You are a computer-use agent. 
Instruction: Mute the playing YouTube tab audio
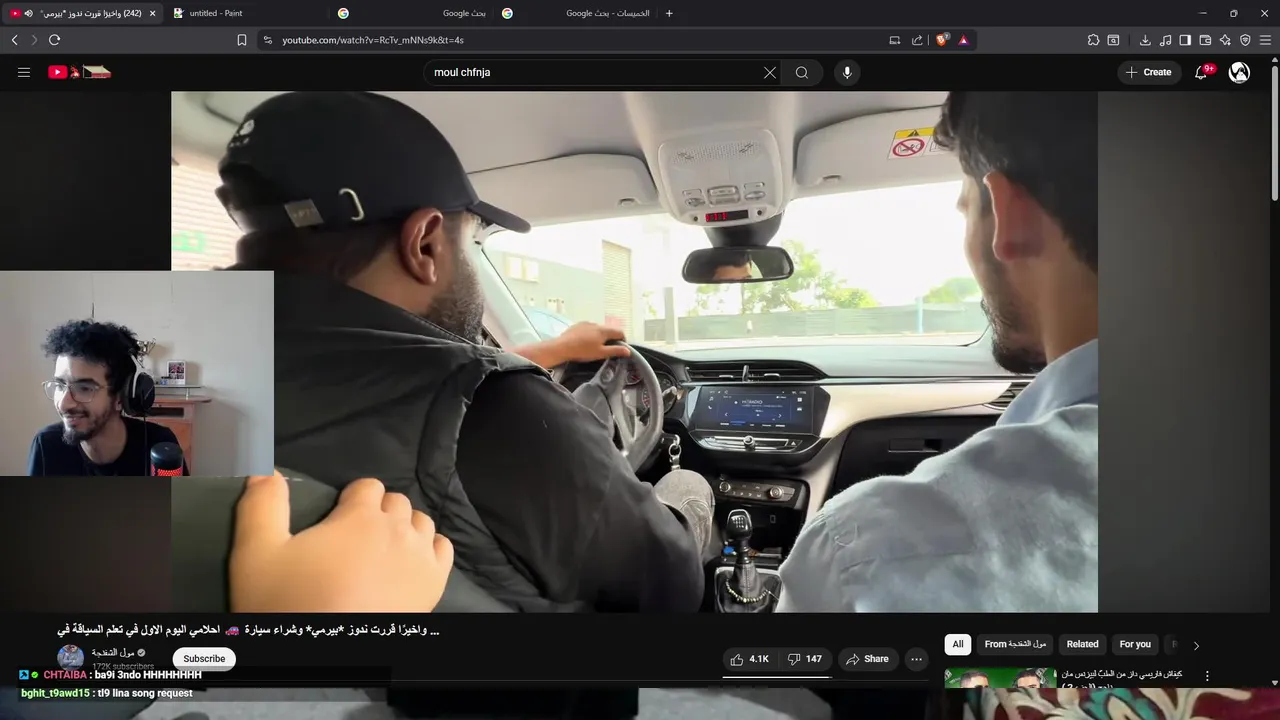[28, 13]
